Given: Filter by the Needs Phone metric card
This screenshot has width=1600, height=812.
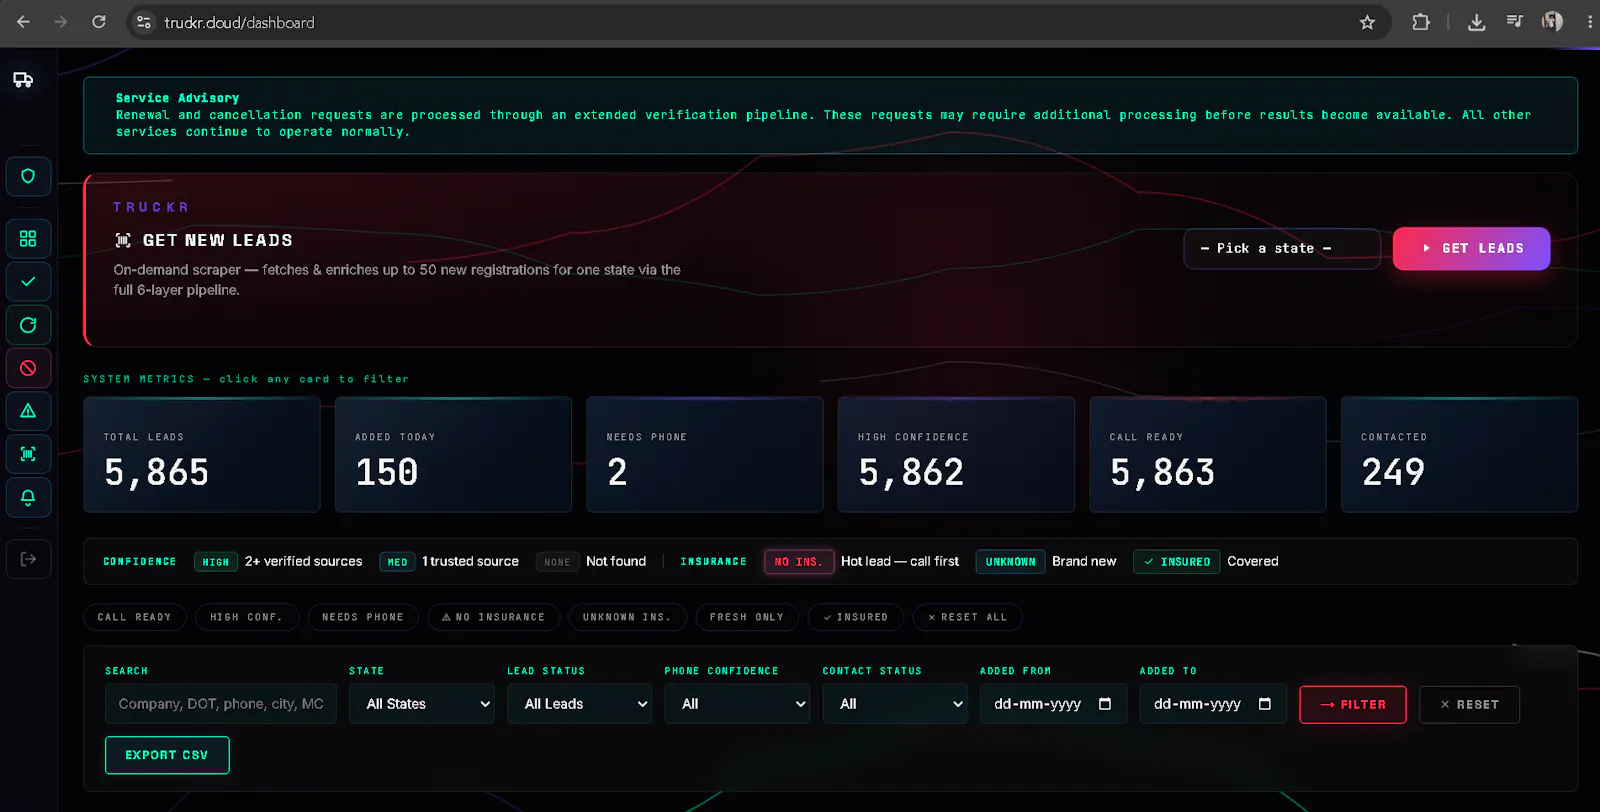Looking at the screenshot, I should click(705, 455).
